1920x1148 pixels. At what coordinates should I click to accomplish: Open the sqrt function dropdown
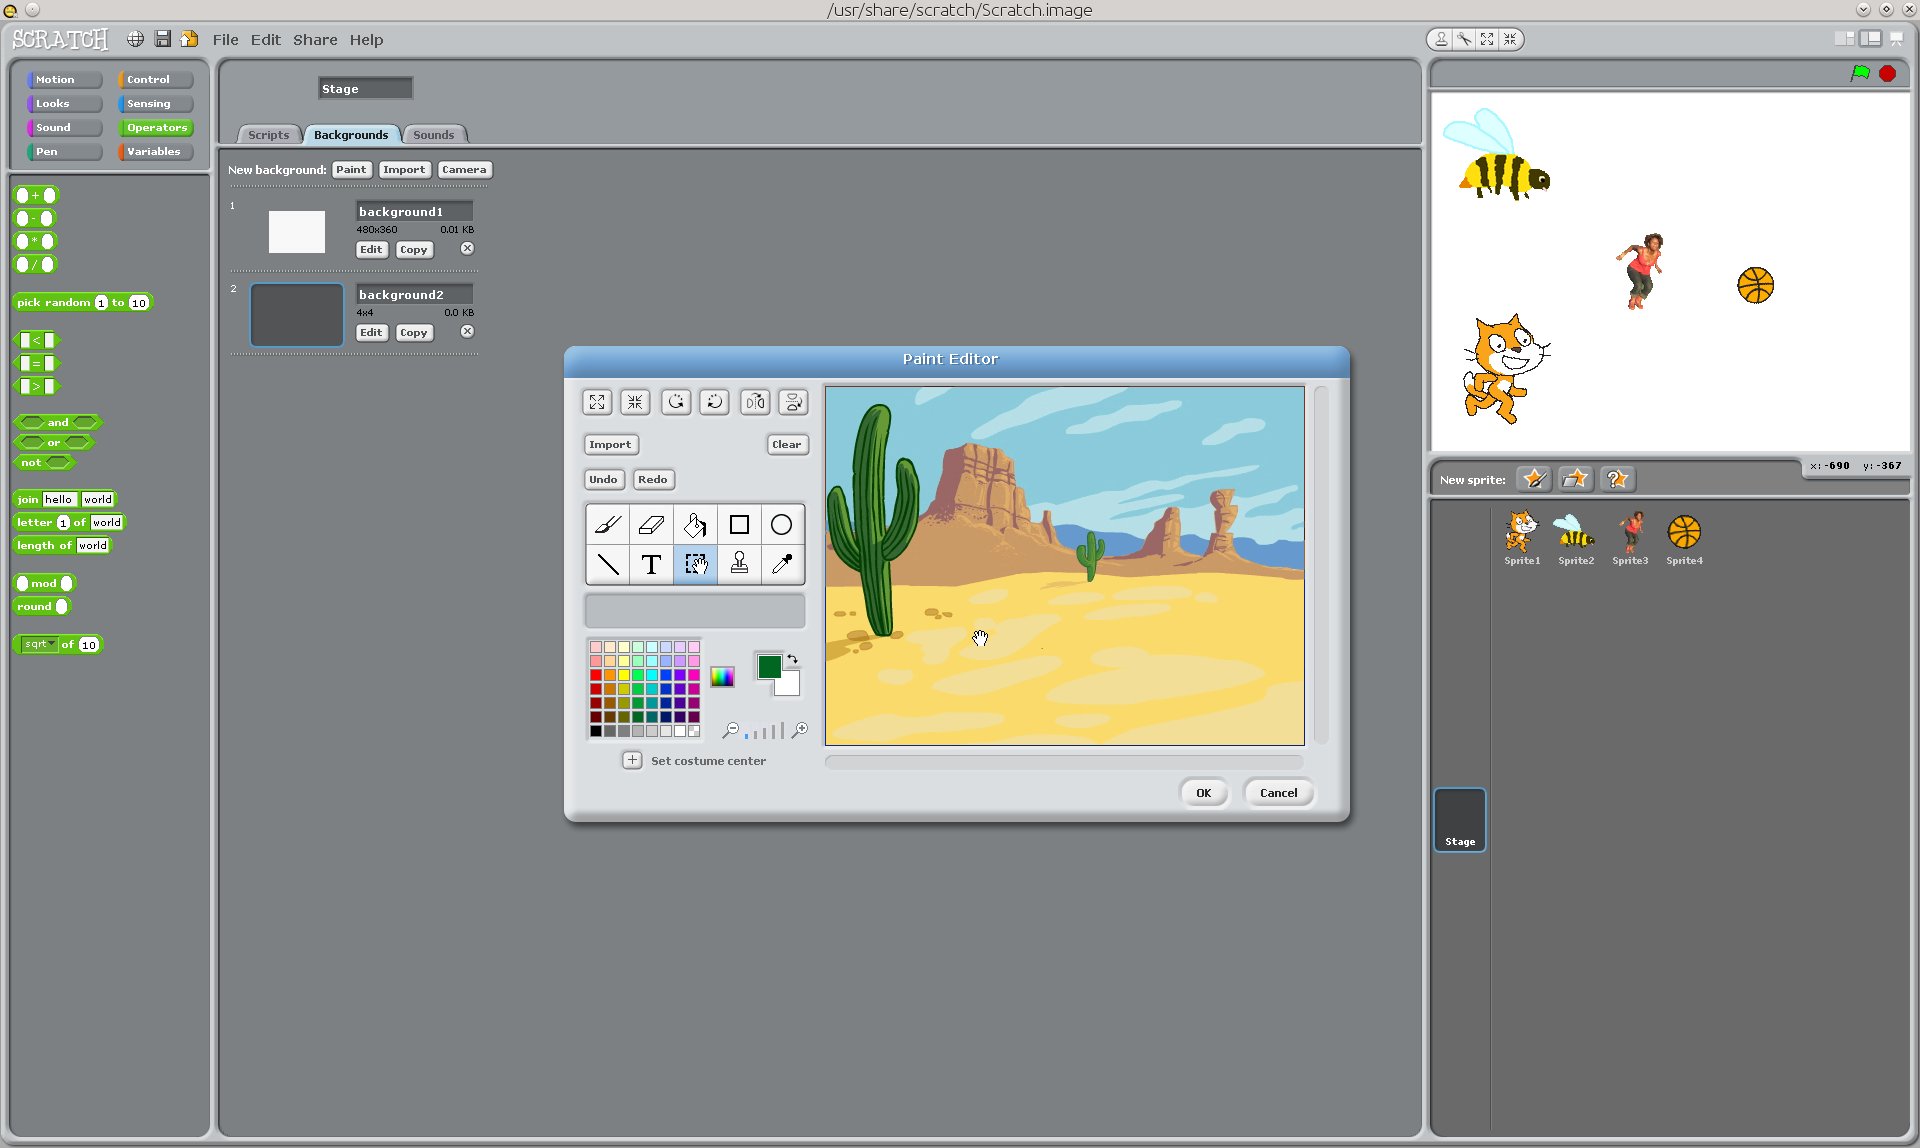[39, 644]
